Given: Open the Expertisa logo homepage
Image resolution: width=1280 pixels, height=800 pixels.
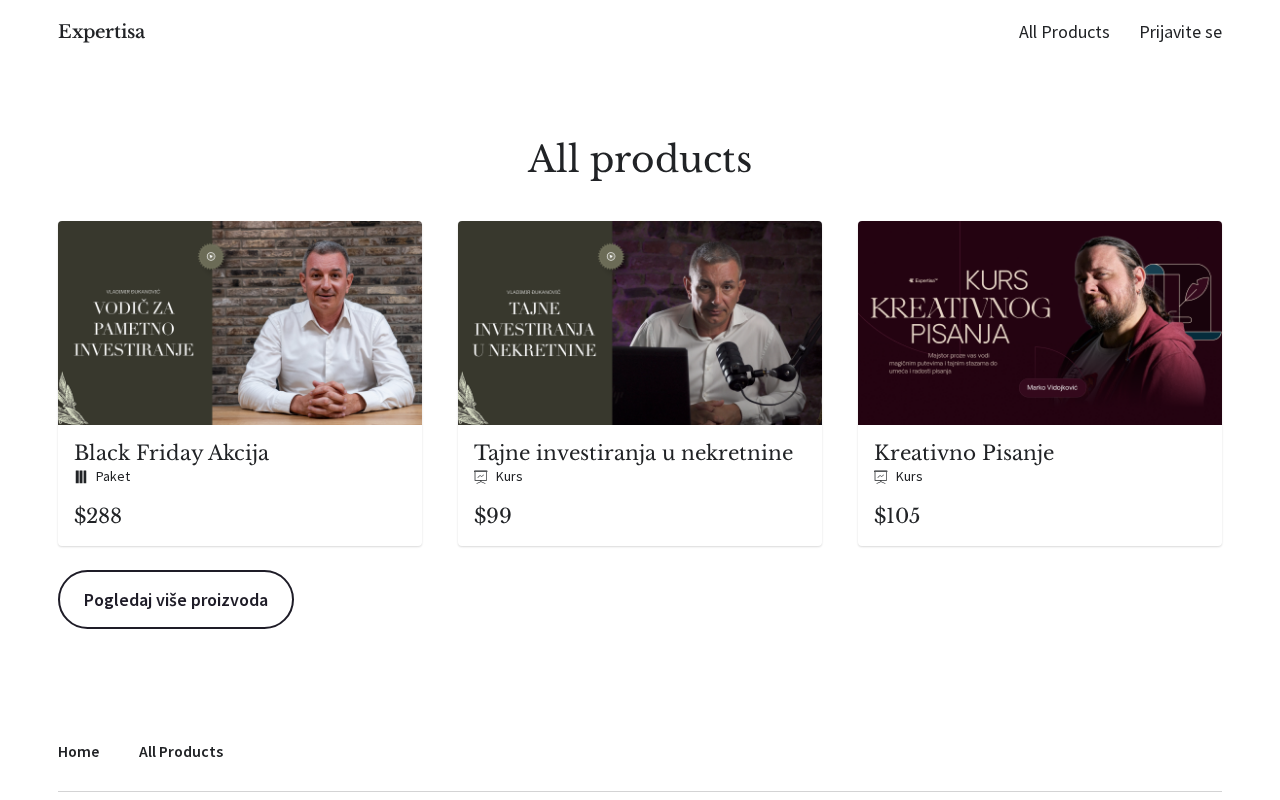Looking at the screenshot, I should coord(101,32).
